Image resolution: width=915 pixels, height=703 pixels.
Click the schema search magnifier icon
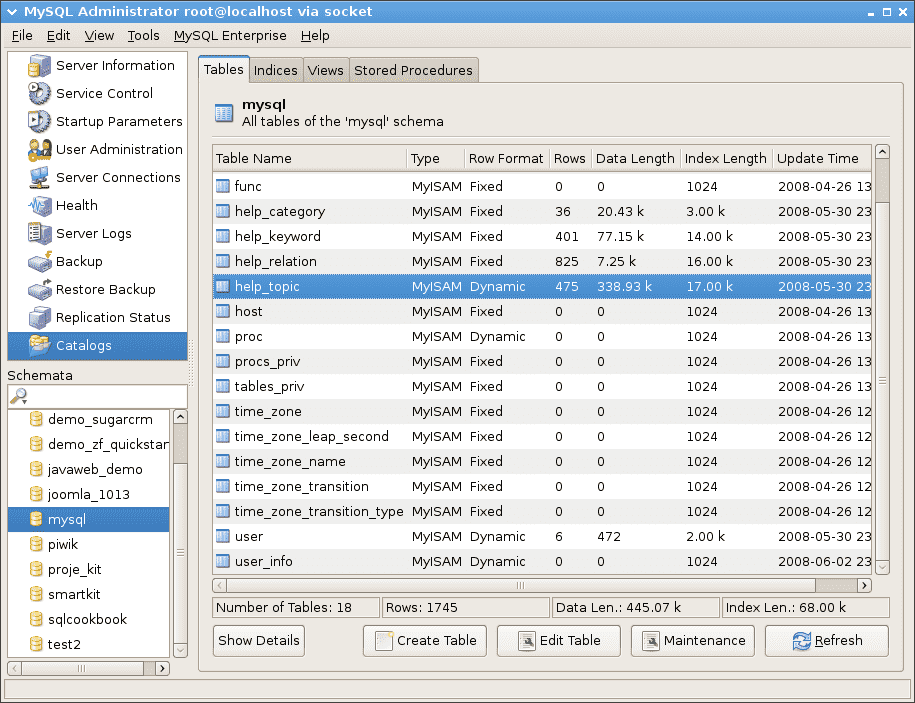tap(19, 396)
